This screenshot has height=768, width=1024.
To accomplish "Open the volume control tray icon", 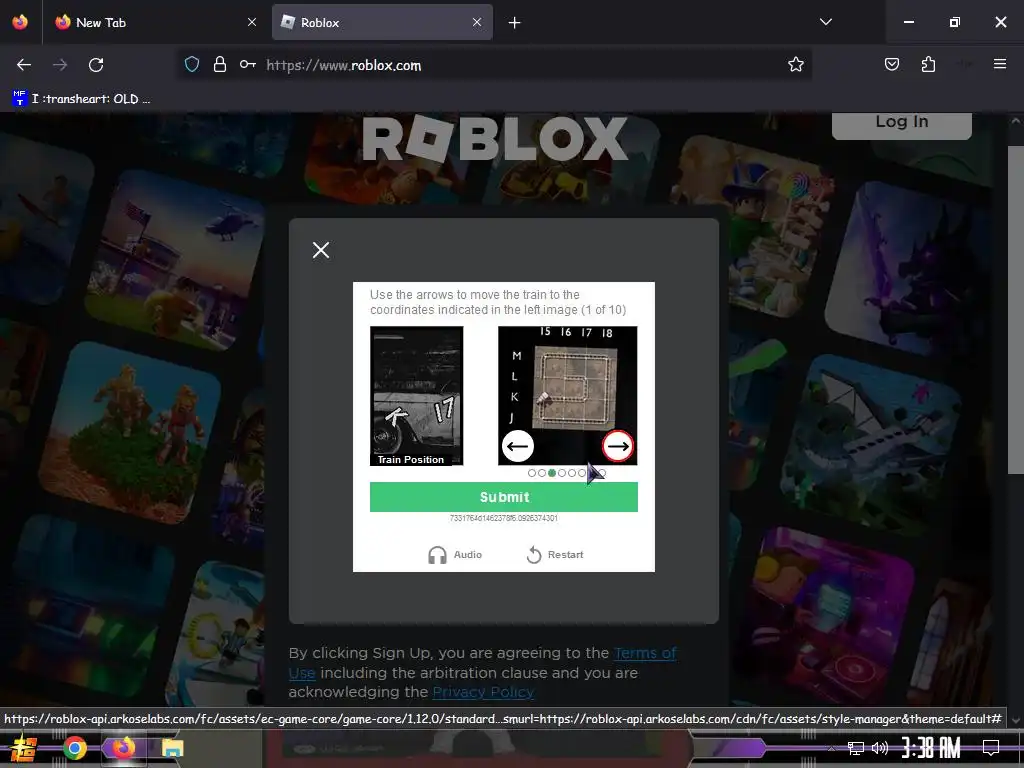I will [880, 748].
